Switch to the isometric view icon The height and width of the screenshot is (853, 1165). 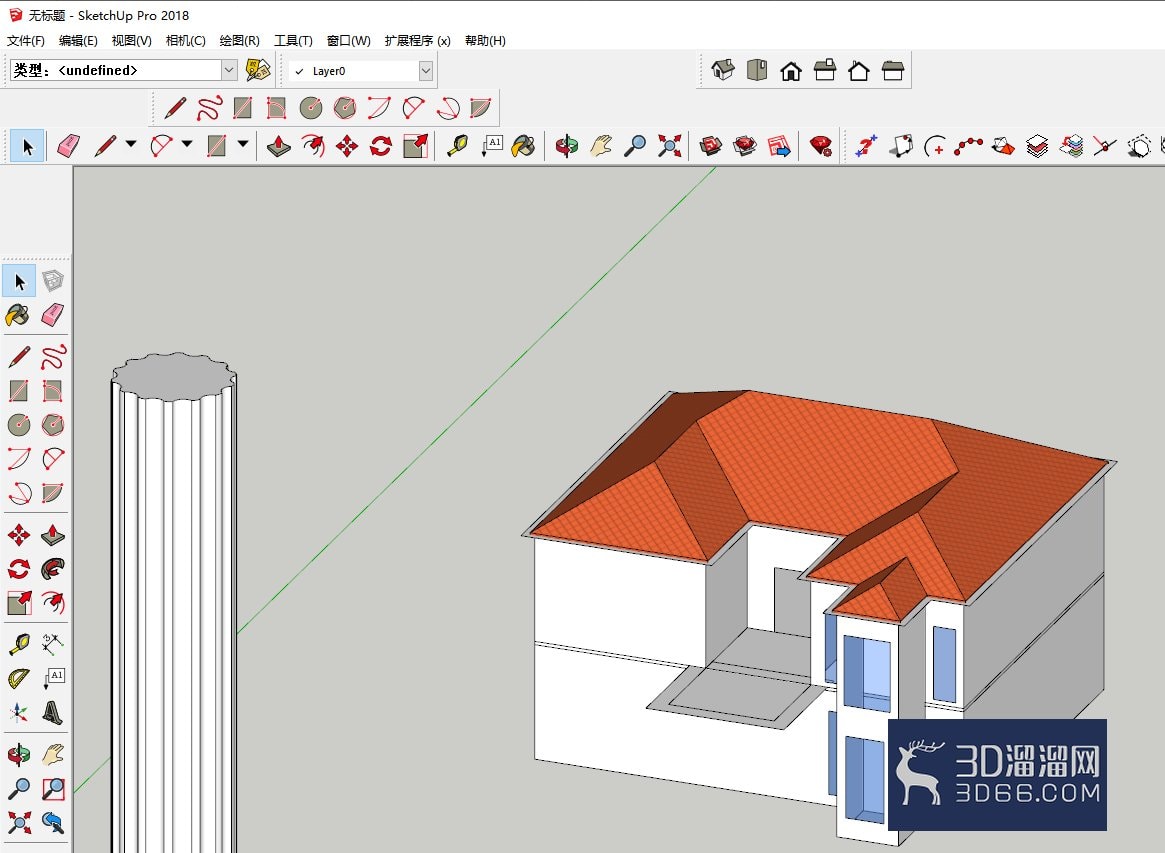(723, 71)
